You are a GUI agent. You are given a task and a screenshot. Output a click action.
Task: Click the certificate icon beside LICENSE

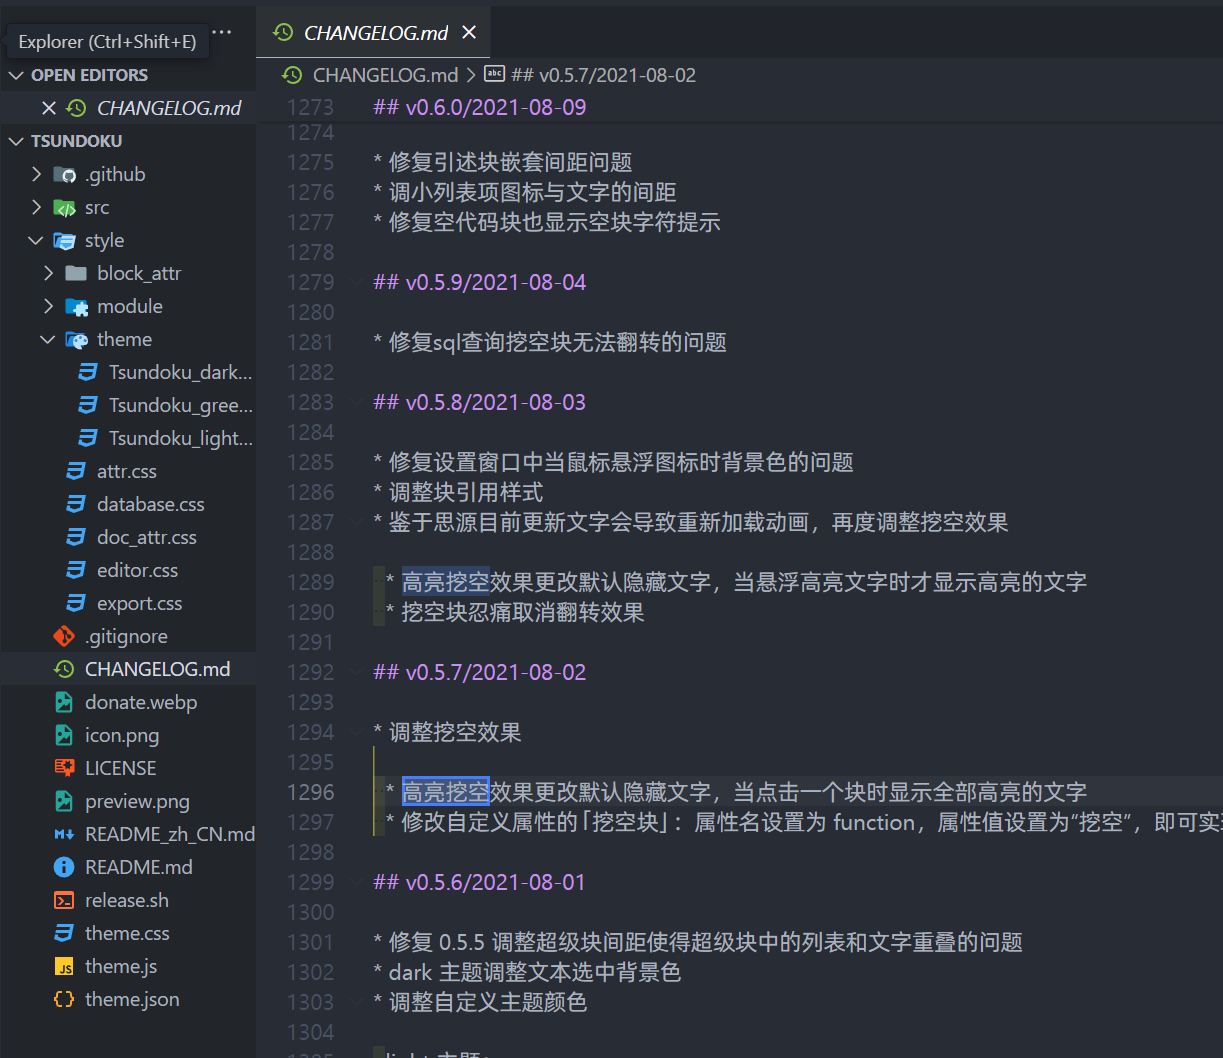point(64,768)
